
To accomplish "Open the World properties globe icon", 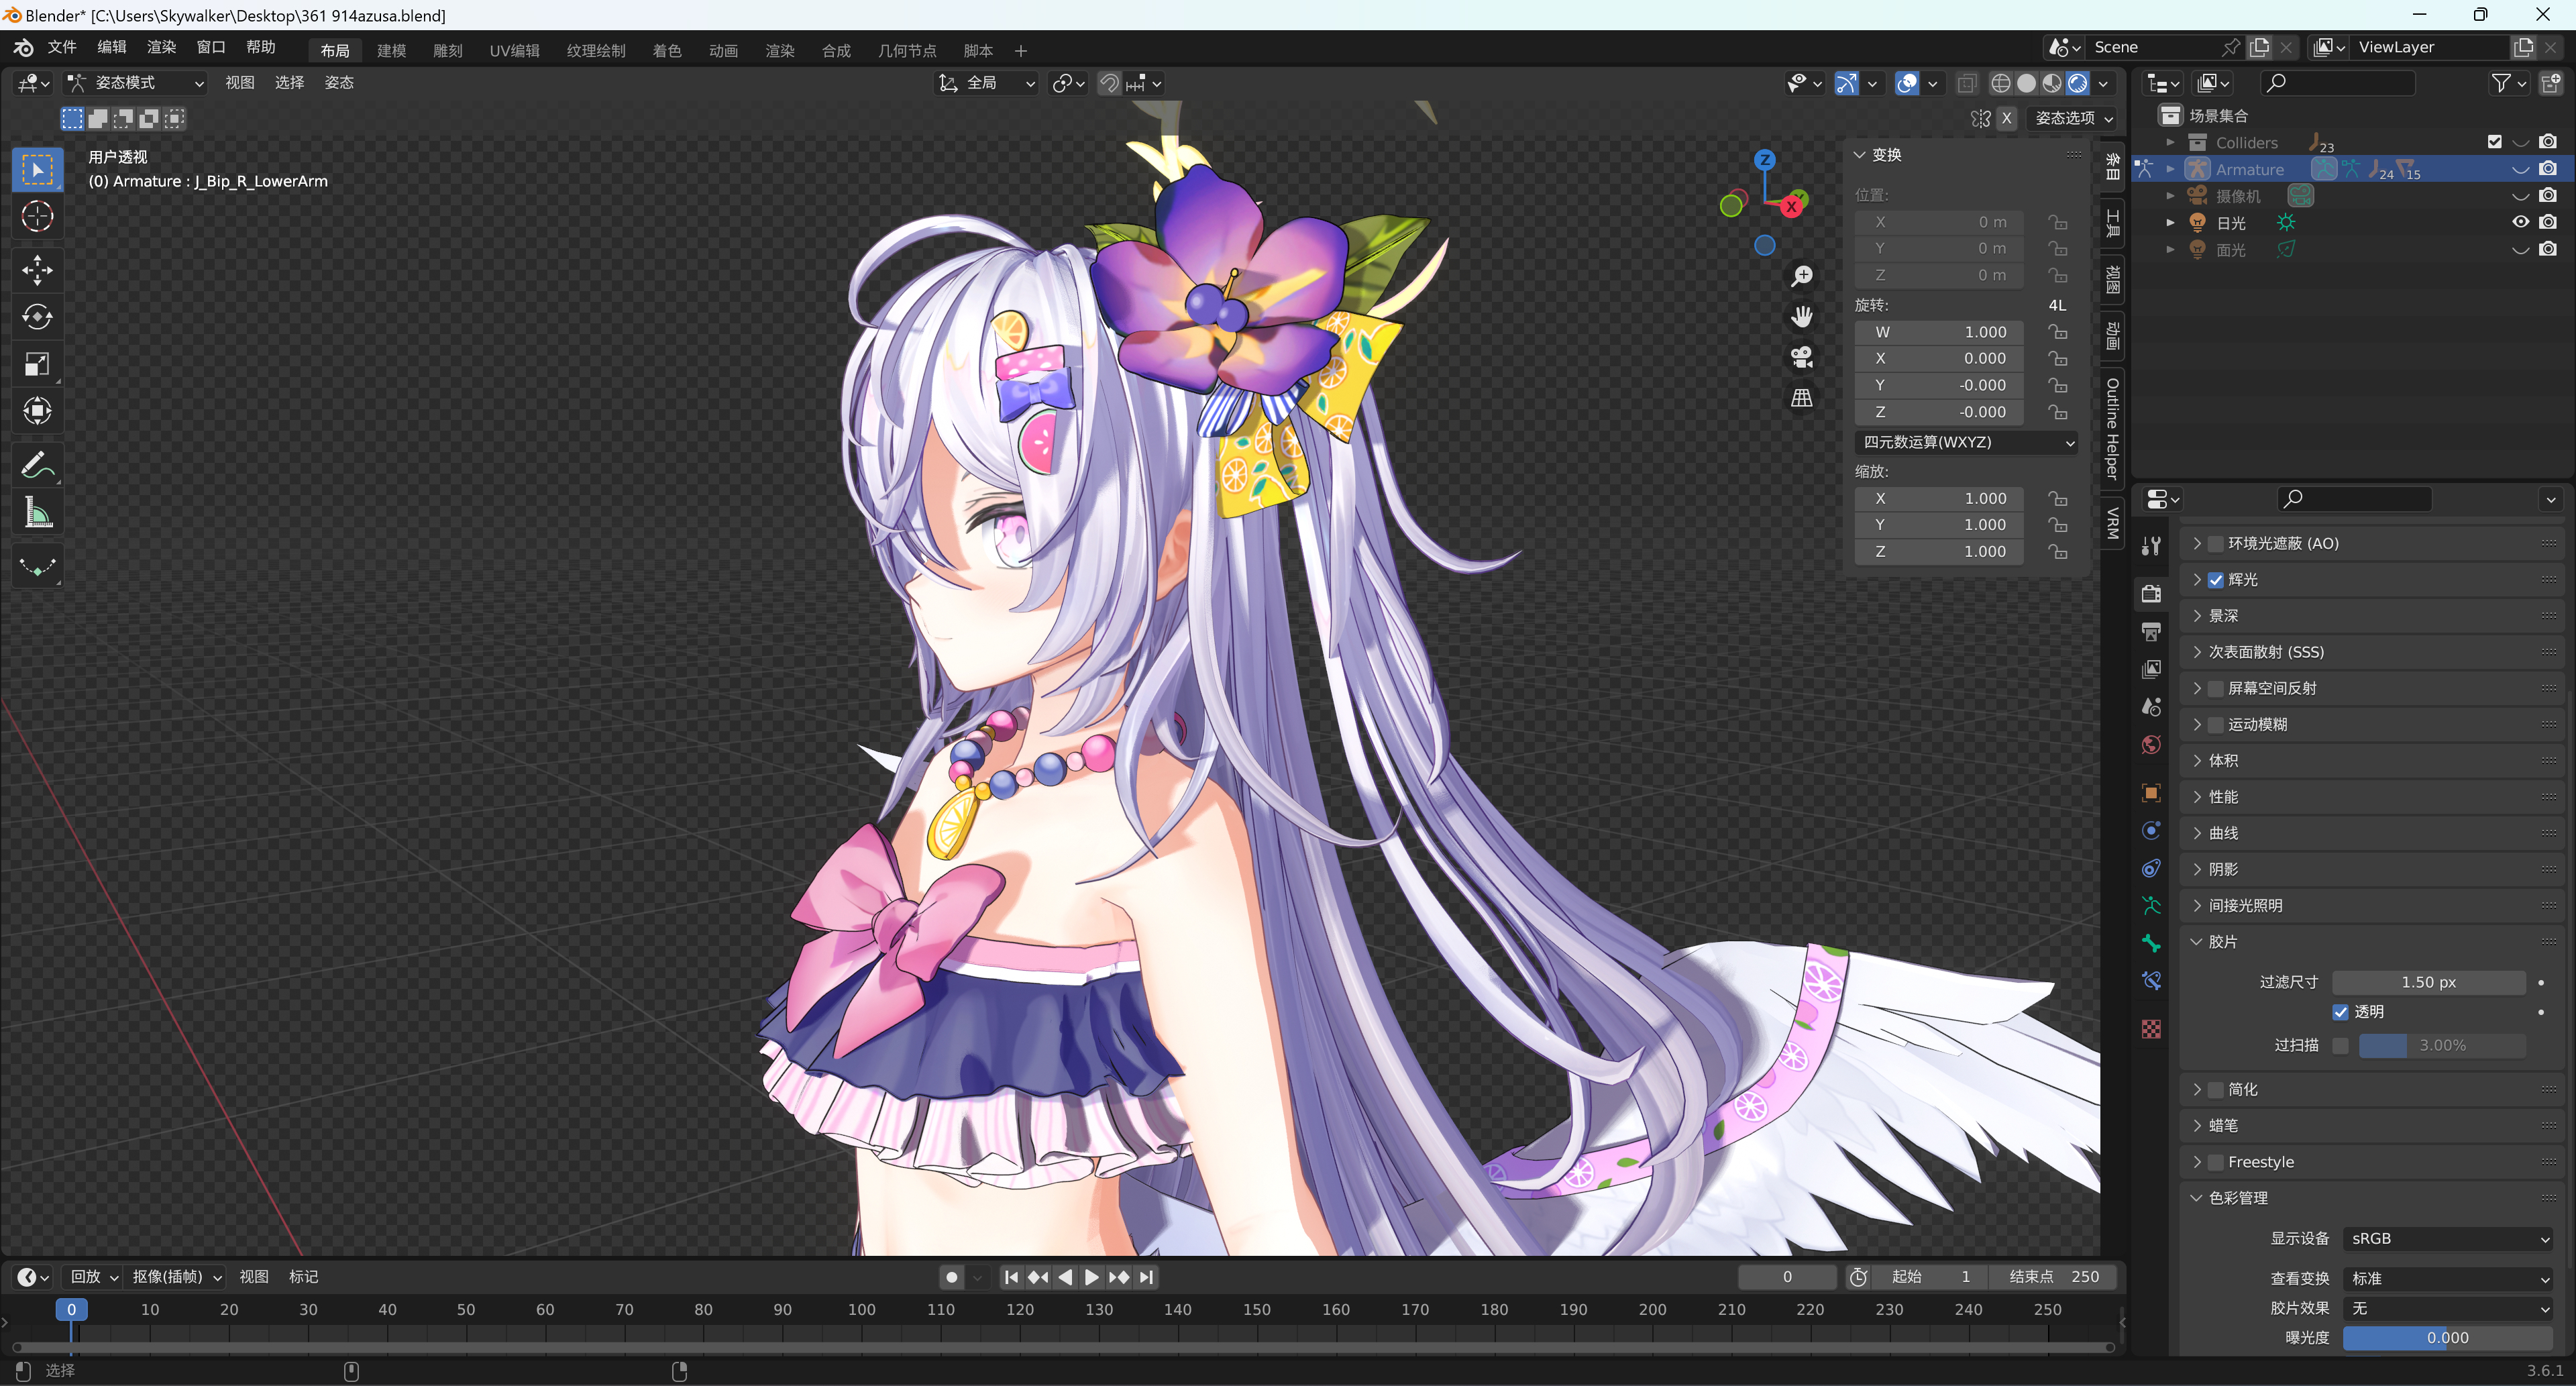I will tap(2151, 745).
